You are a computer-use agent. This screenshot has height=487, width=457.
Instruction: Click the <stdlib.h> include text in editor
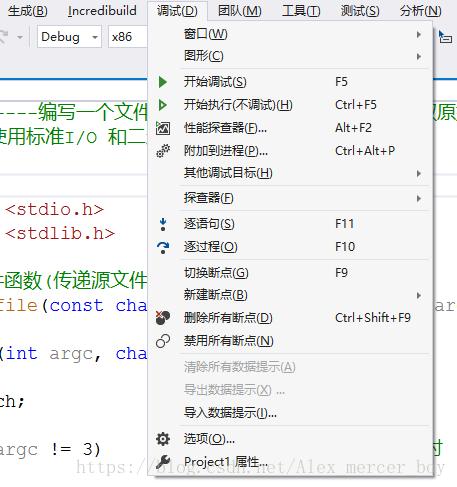click(60, 234)
